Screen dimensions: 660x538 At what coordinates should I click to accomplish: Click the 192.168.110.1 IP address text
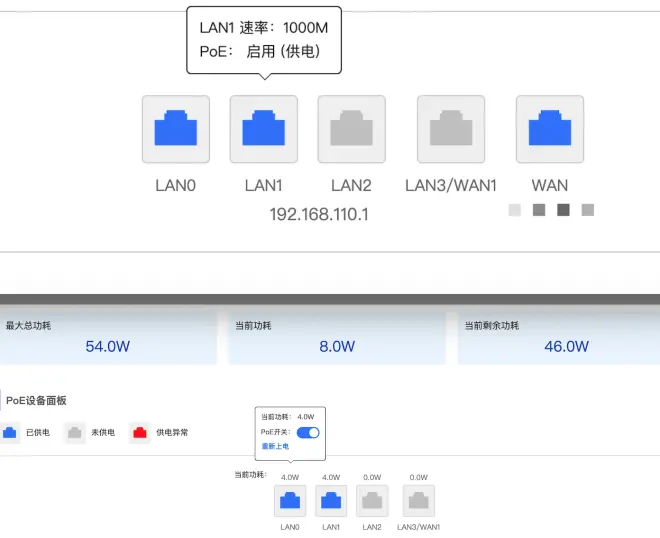point(319,214)
